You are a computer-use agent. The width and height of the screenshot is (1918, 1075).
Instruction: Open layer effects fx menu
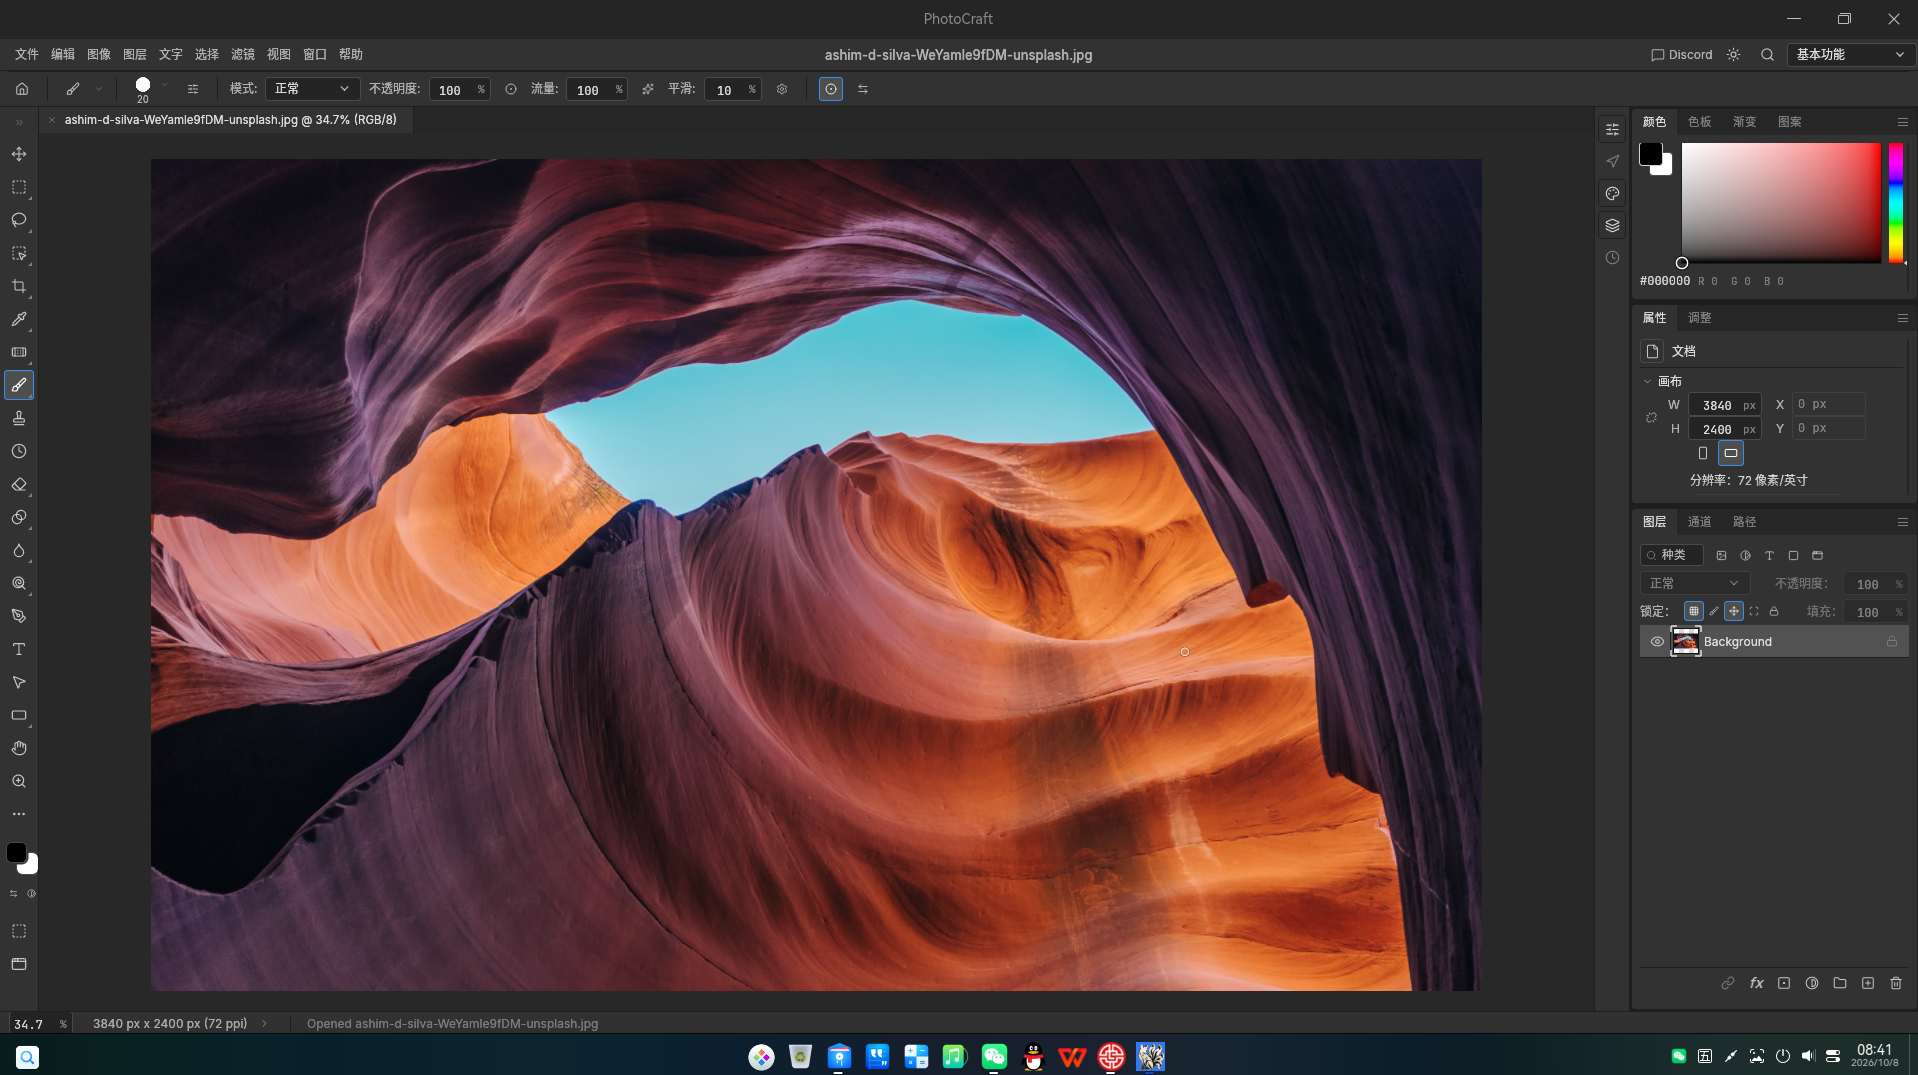[x=1756, y=983]
